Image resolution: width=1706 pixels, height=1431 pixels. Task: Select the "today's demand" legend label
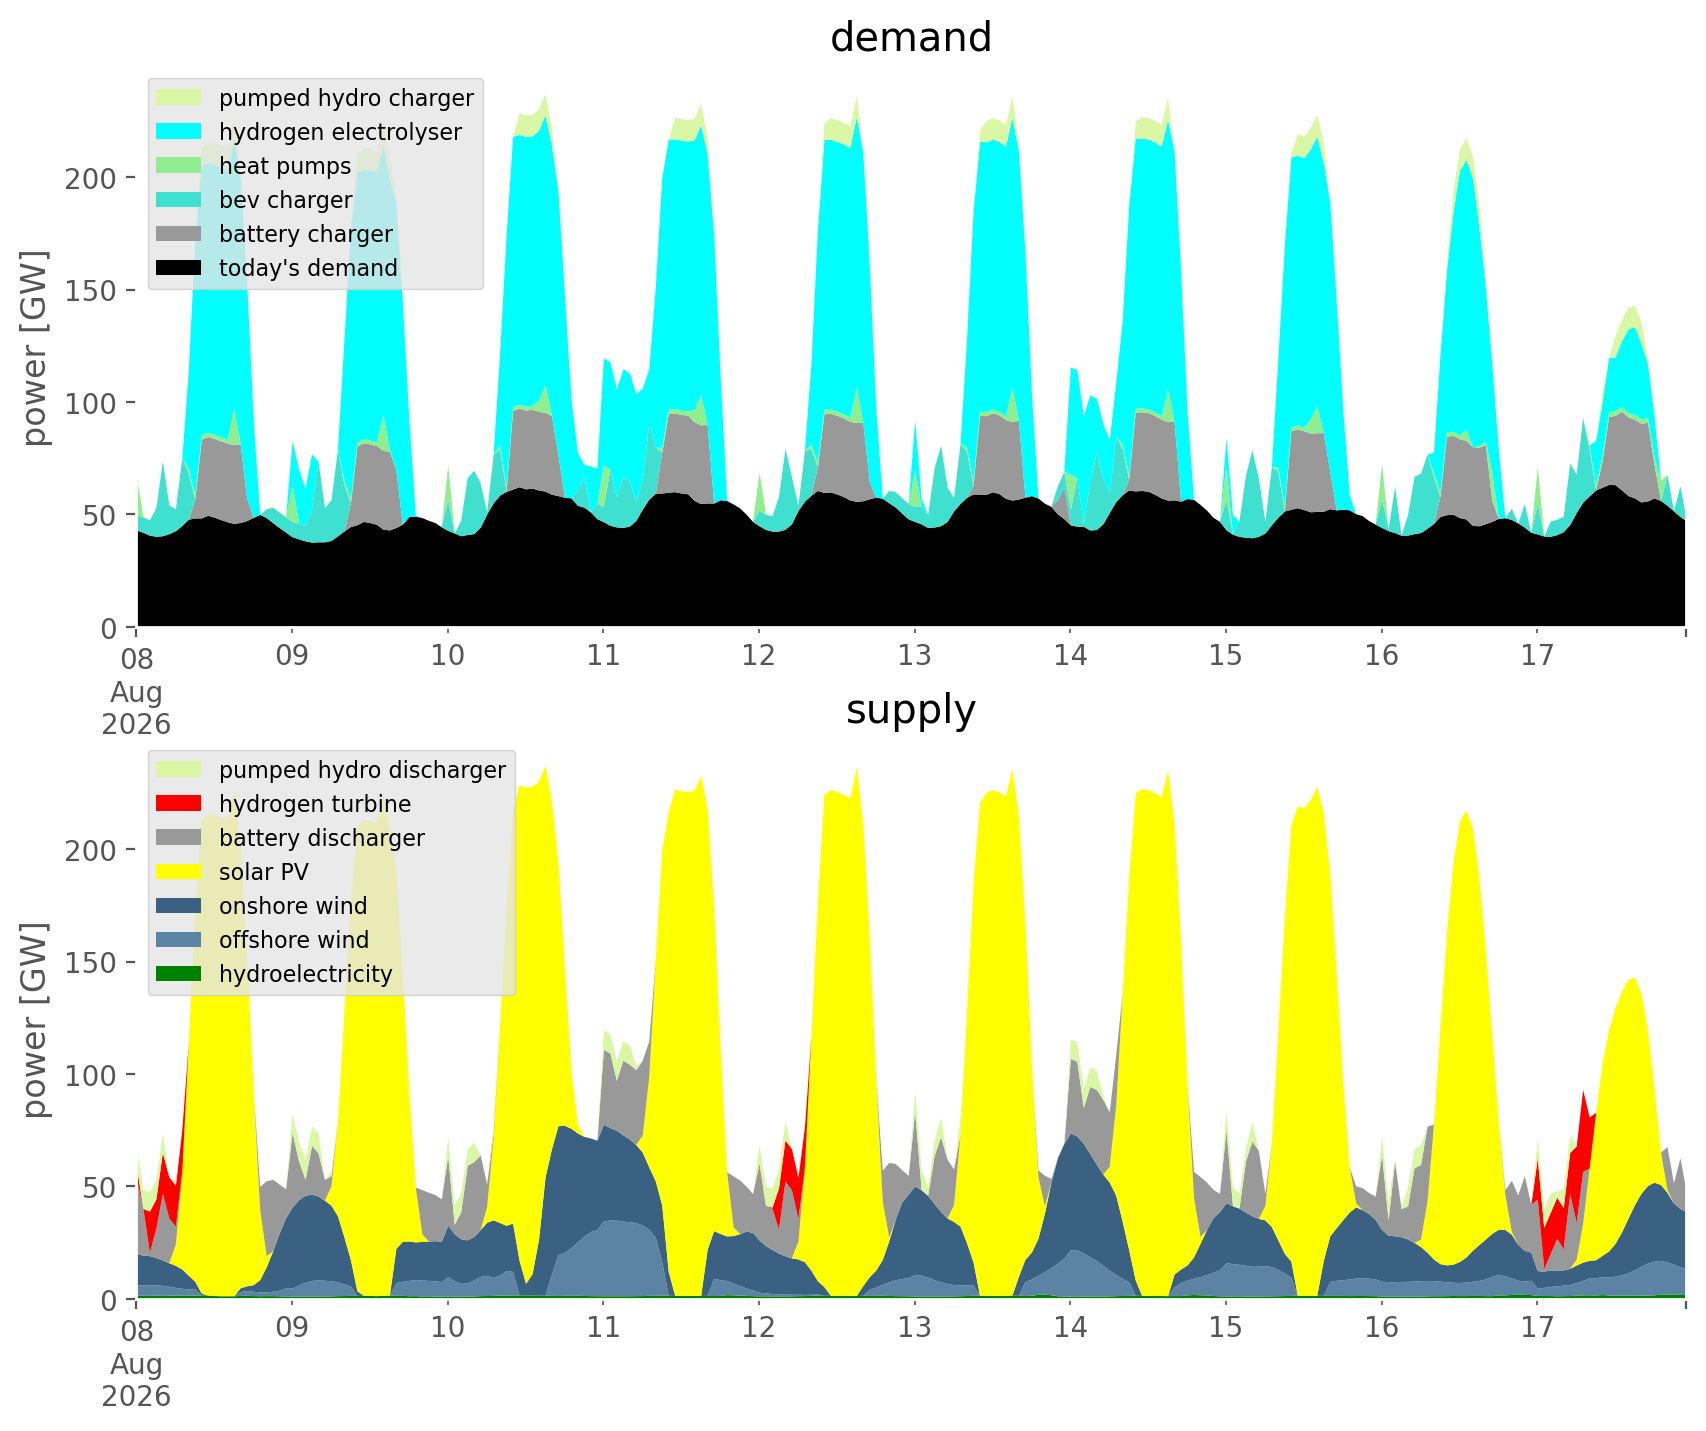pos(308,269)
